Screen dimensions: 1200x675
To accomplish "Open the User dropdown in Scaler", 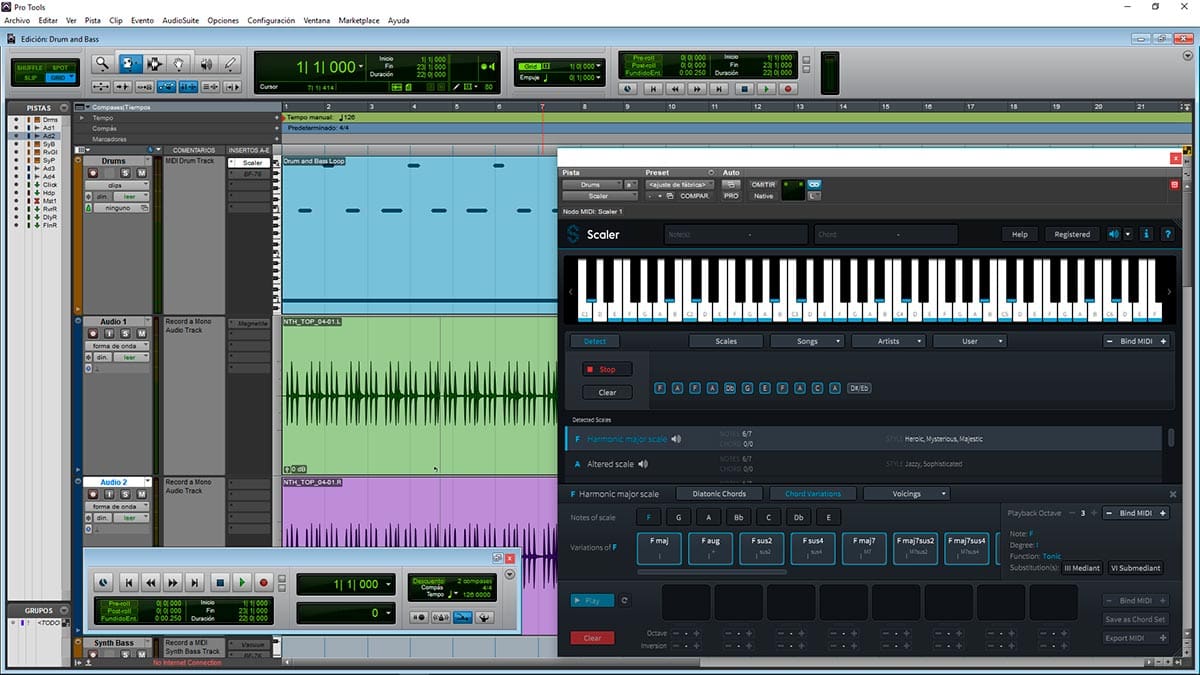I will pos(969,341).
